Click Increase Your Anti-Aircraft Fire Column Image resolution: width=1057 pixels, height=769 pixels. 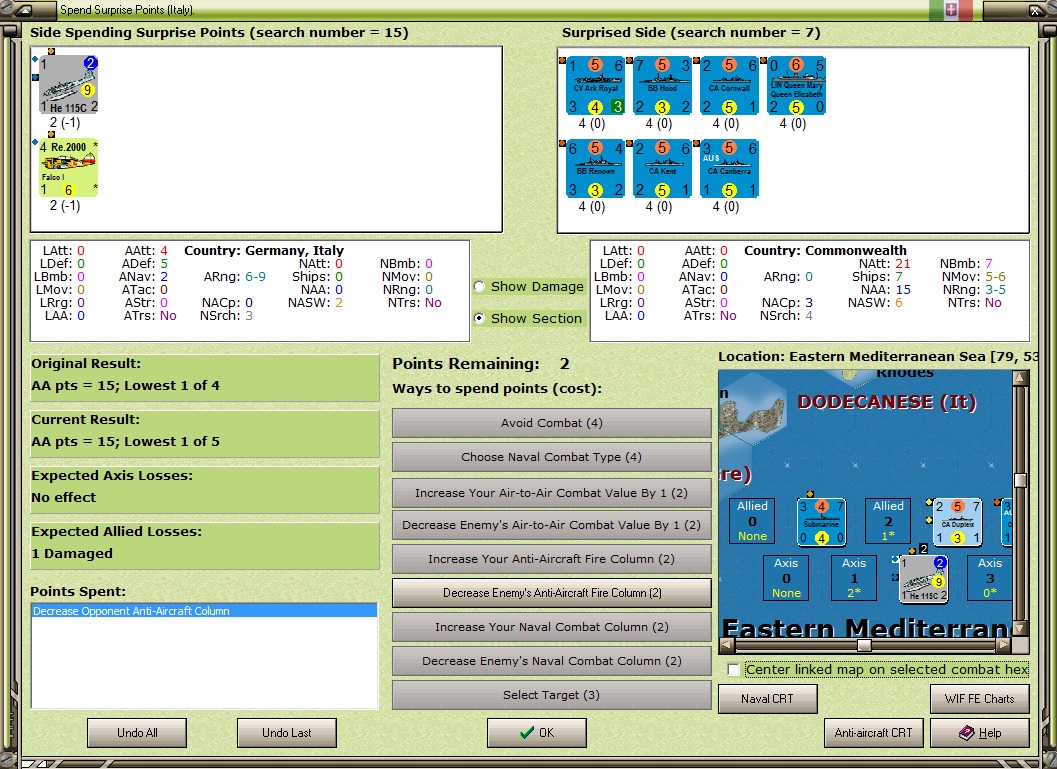(x=551, y=559)
